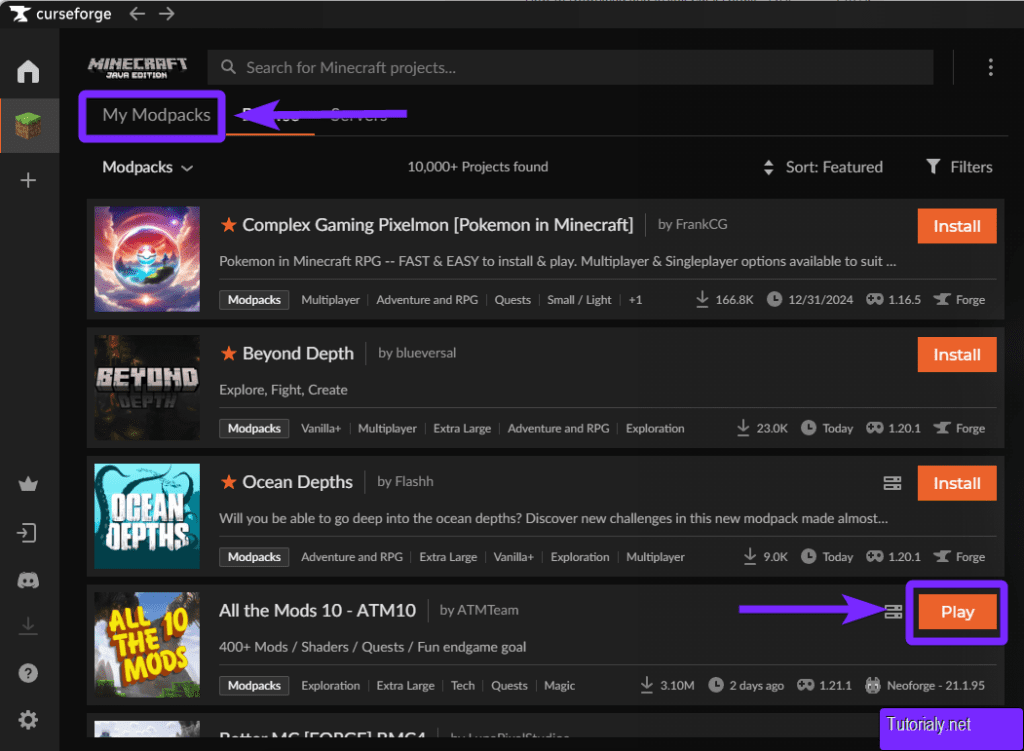The image size is (1024, 751).
Task: Open the Complex Gaming Pixelmon thumbnail
Action: (x=147, y=259)
